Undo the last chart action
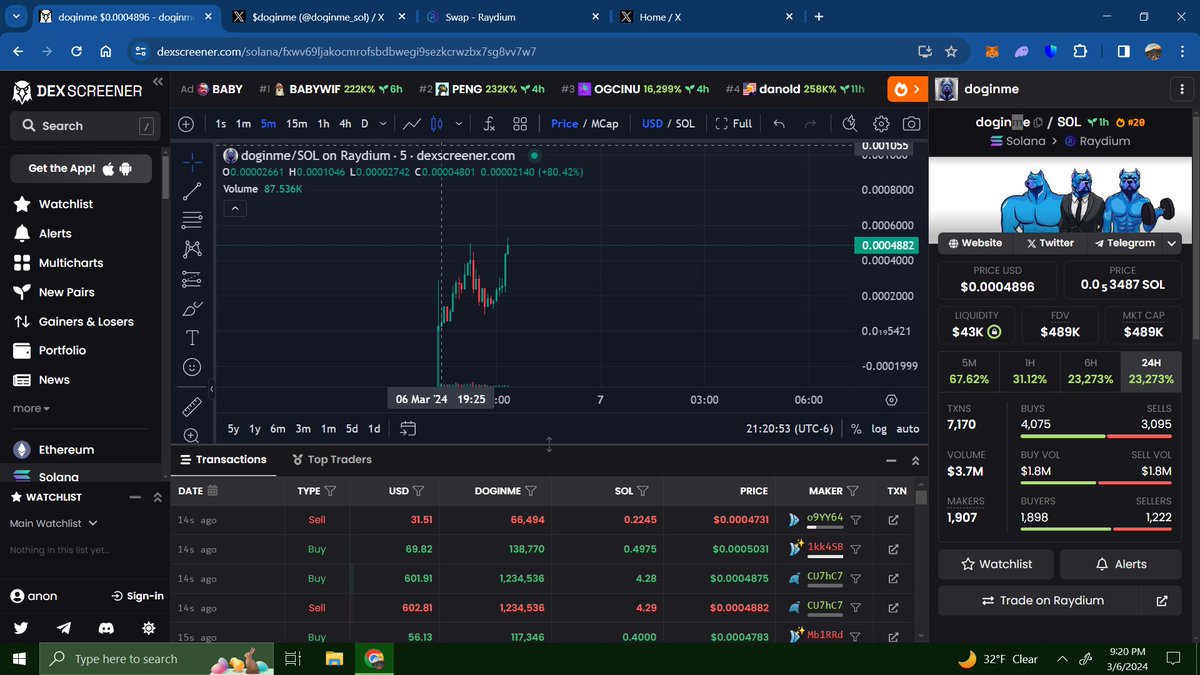The width and height of the screenshot is (1200, 675). (x=779, y=124)
